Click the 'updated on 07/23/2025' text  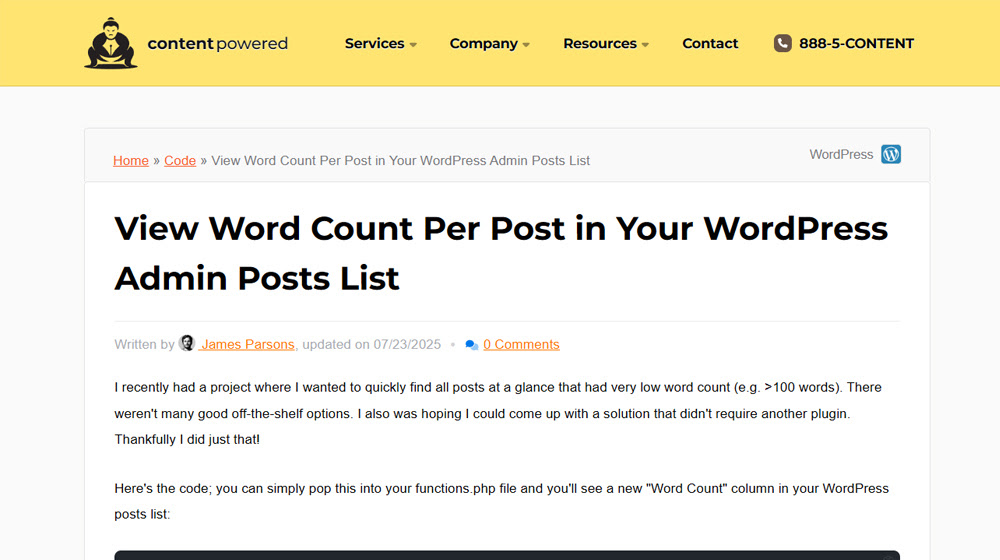[371, 344]
